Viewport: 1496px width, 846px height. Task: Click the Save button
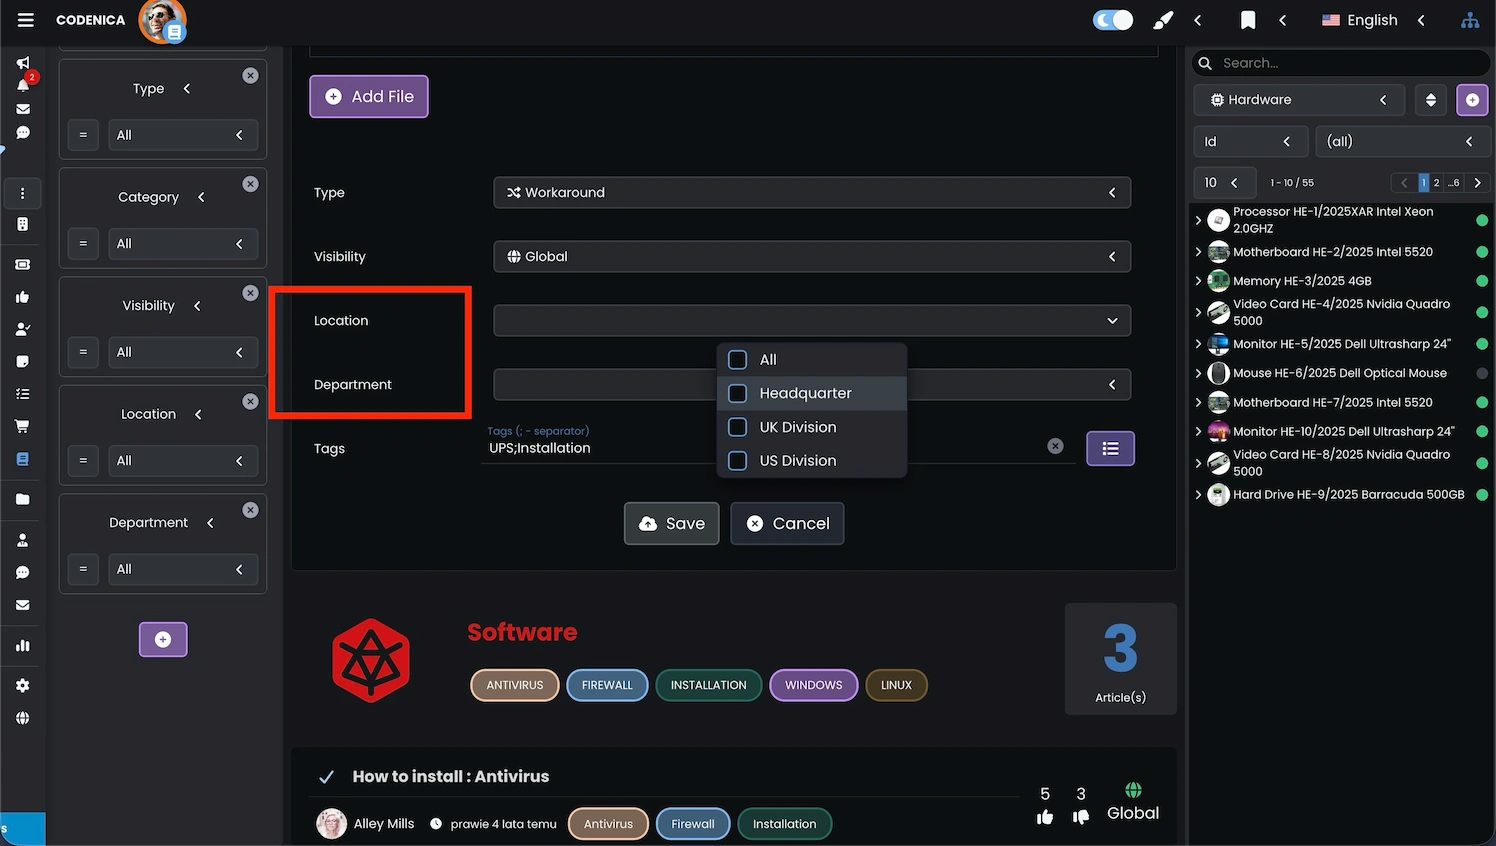(671, 524)
